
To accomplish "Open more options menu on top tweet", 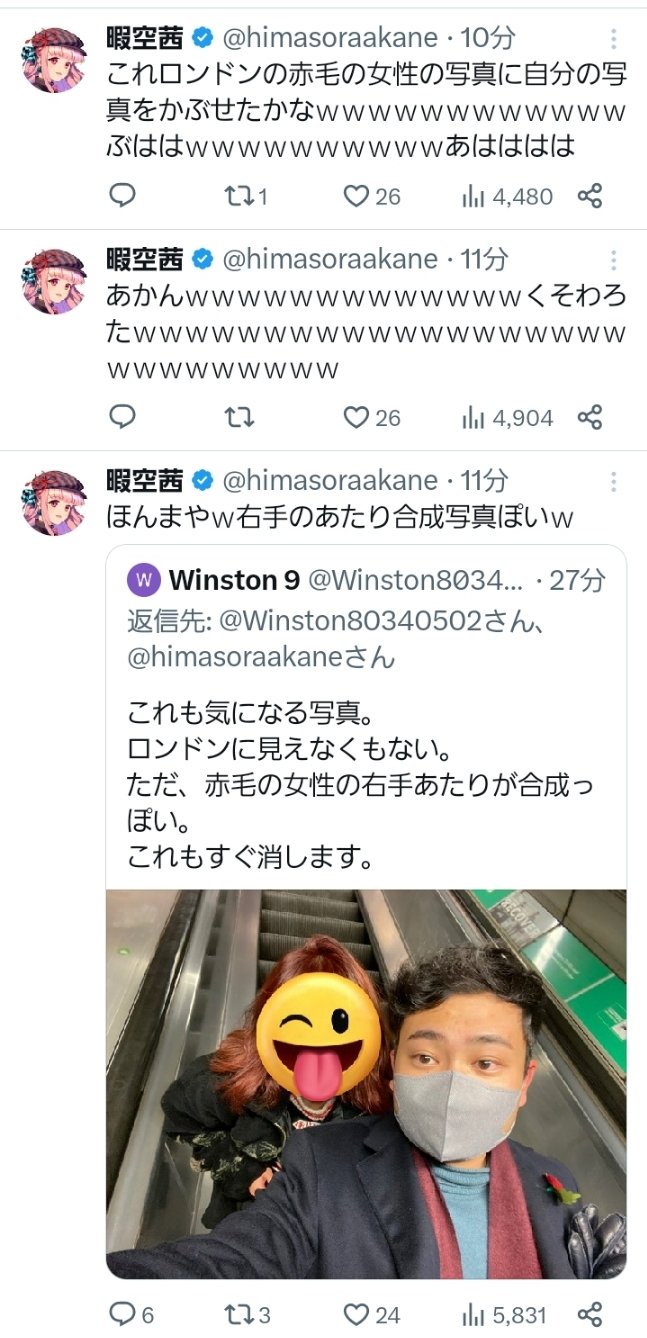I will (x=613, y=39).
